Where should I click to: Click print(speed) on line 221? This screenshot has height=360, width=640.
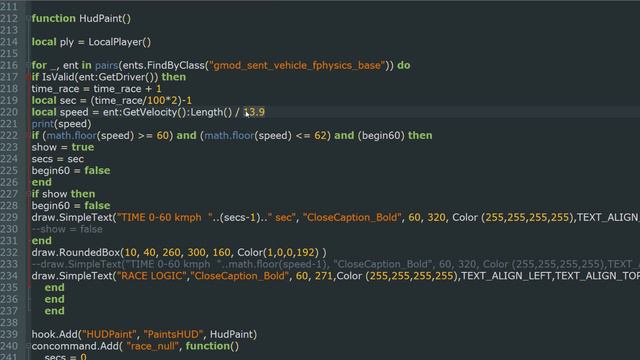(61, 124)
